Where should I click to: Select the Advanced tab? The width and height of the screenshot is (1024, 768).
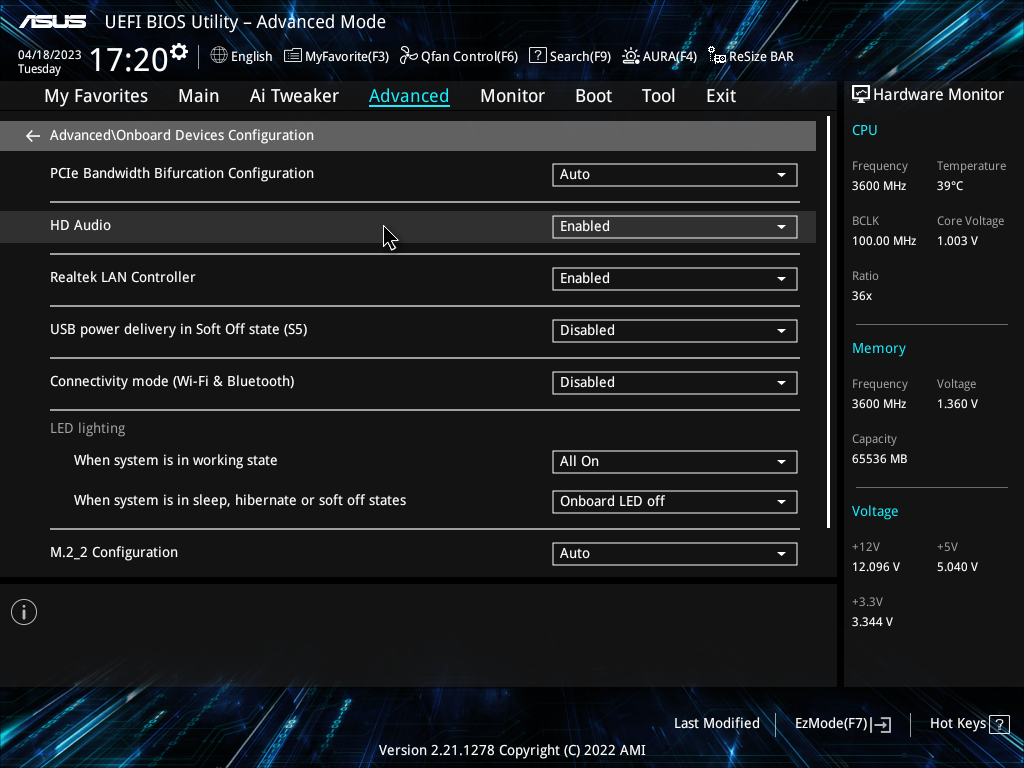tap(409, 96)
